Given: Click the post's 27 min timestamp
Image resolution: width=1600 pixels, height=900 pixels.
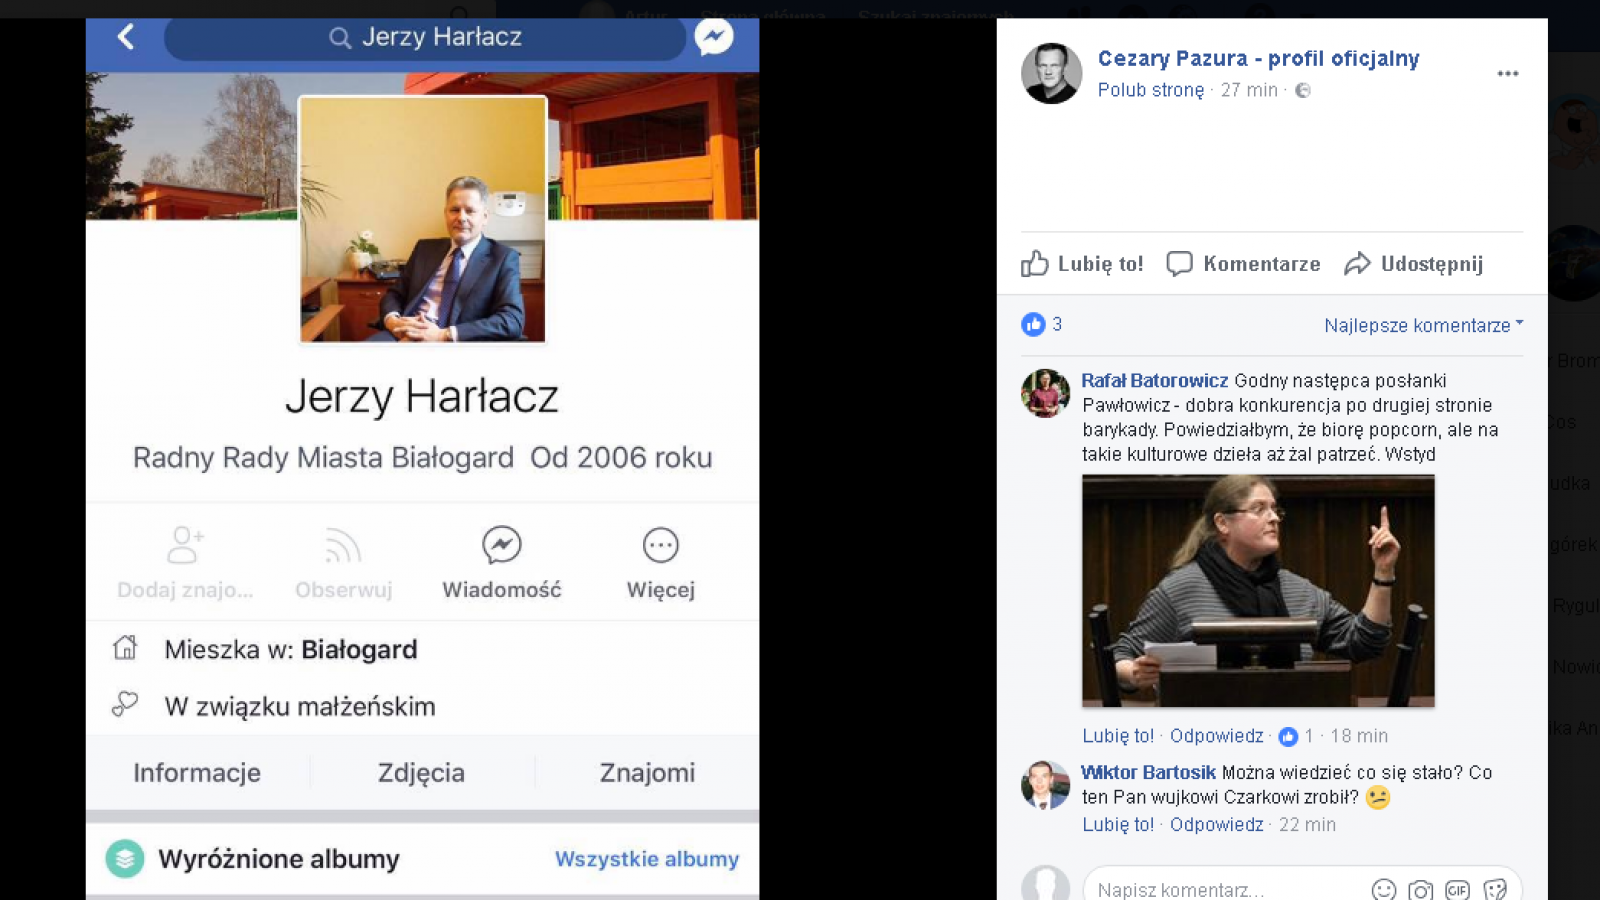Looking at the screenshot, I should 1249,90.
